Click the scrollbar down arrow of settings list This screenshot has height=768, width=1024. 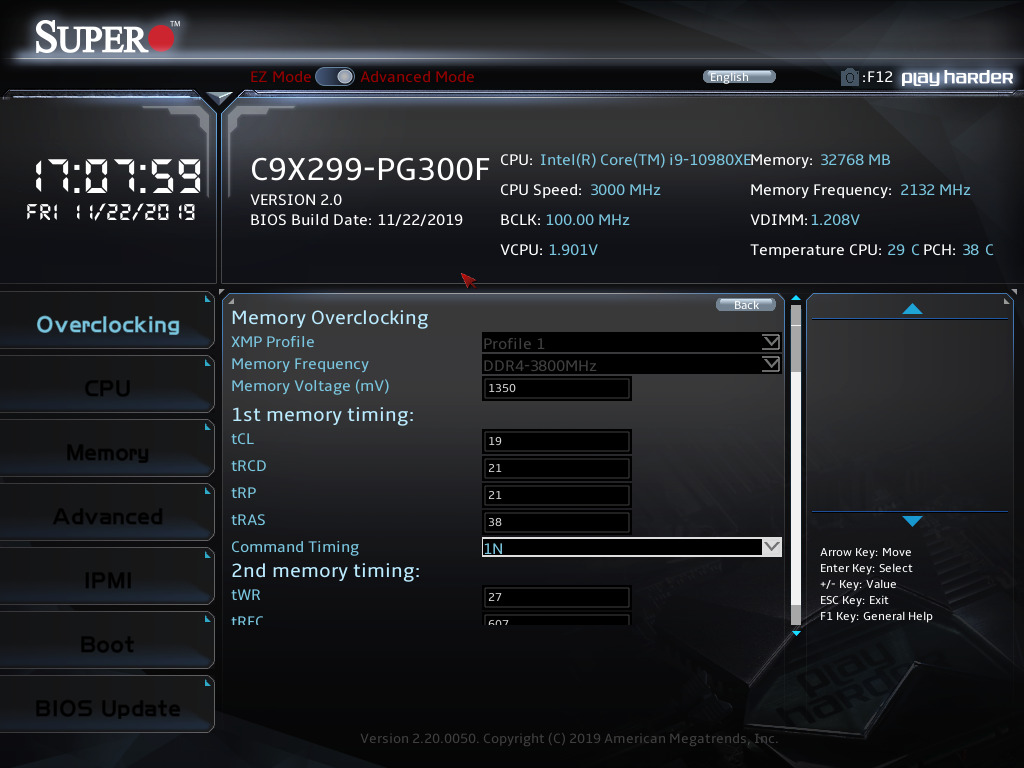coord(795,633)
